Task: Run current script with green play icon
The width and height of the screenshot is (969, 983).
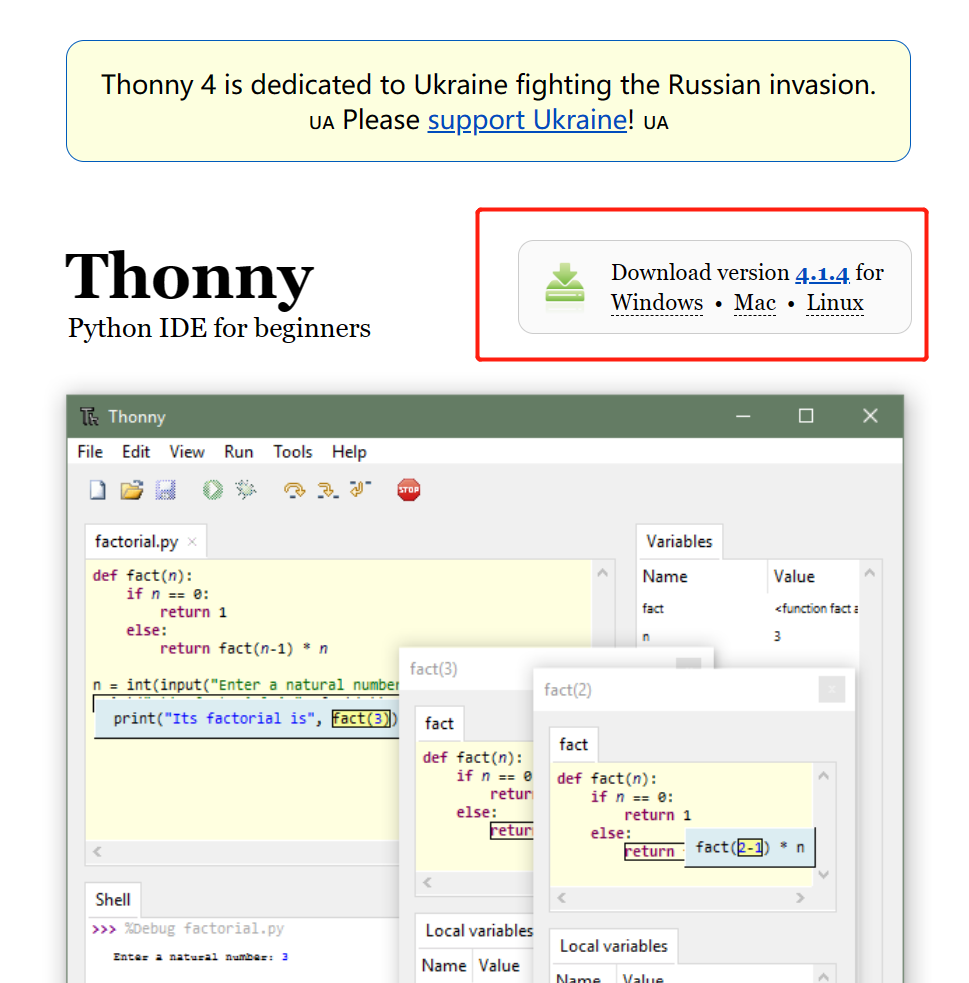Action: pyautogui.click(x=212, y=490)
